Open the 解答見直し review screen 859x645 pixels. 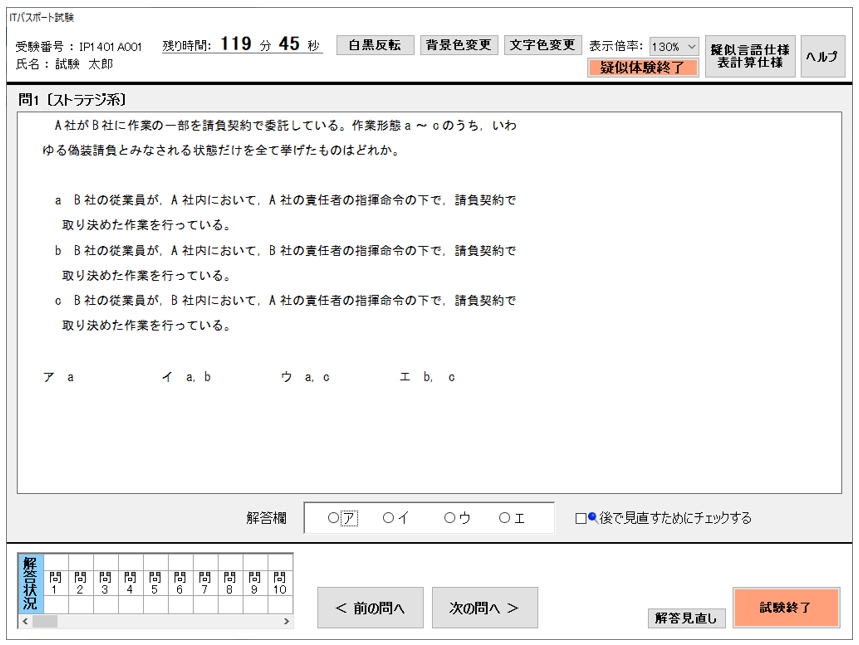point(685,618)
